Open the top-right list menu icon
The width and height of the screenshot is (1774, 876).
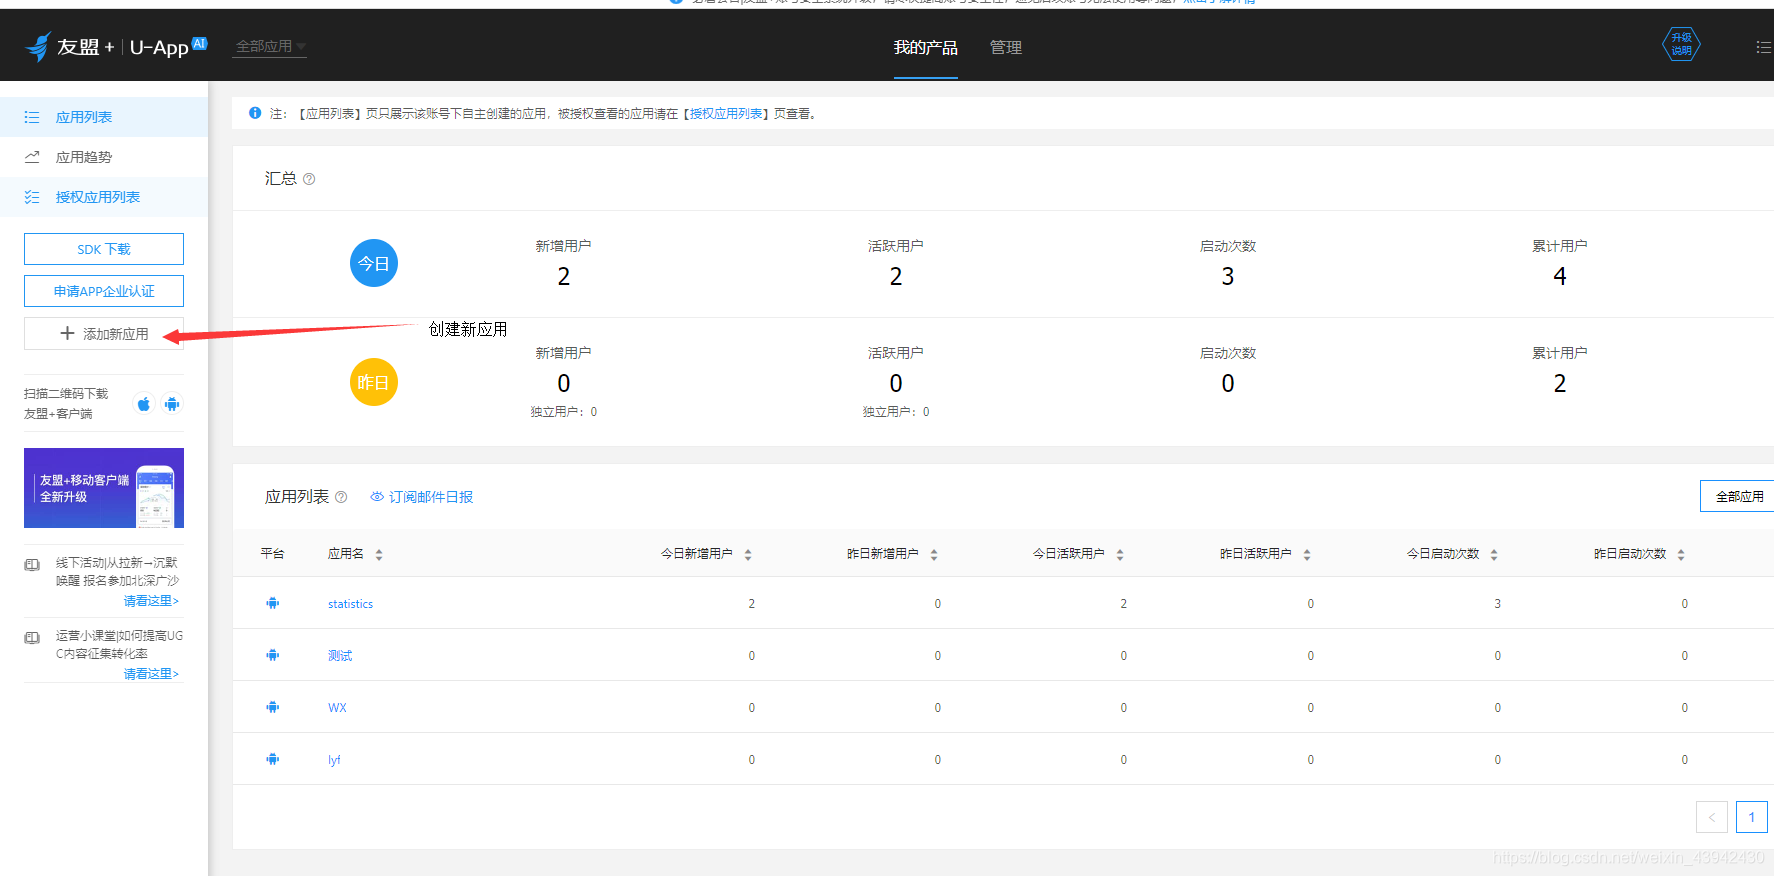[1764, 47]
